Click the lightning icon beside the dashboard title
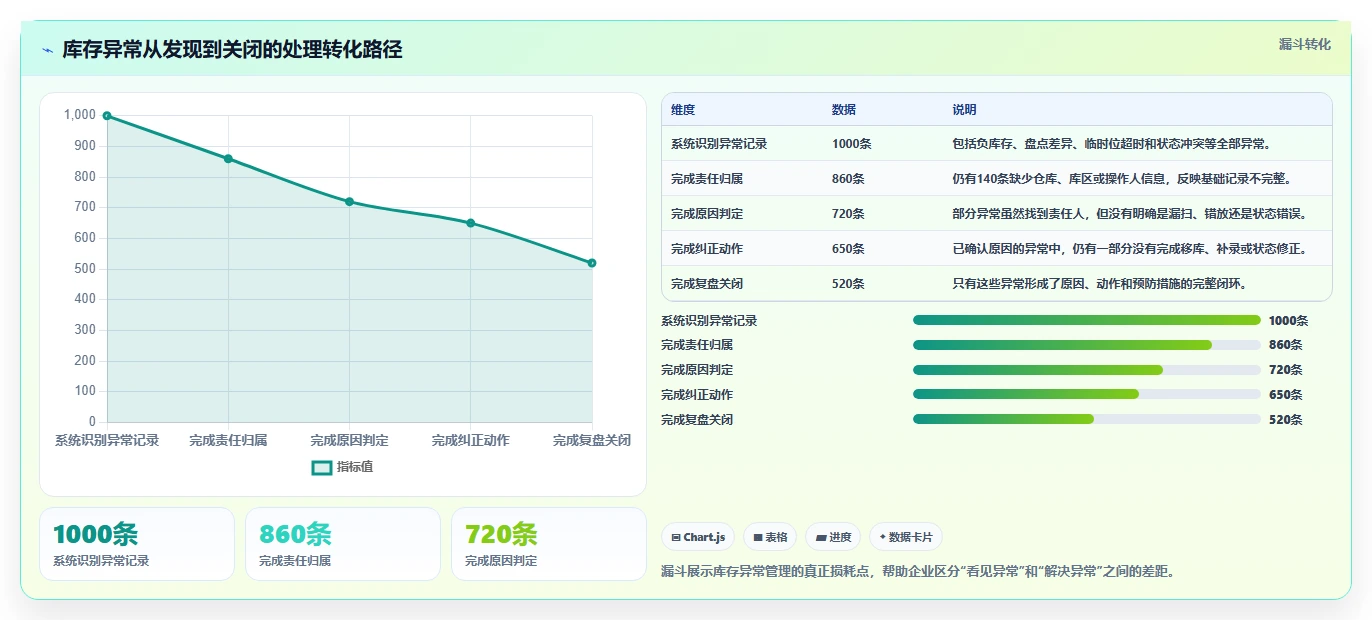 point(47,50)
